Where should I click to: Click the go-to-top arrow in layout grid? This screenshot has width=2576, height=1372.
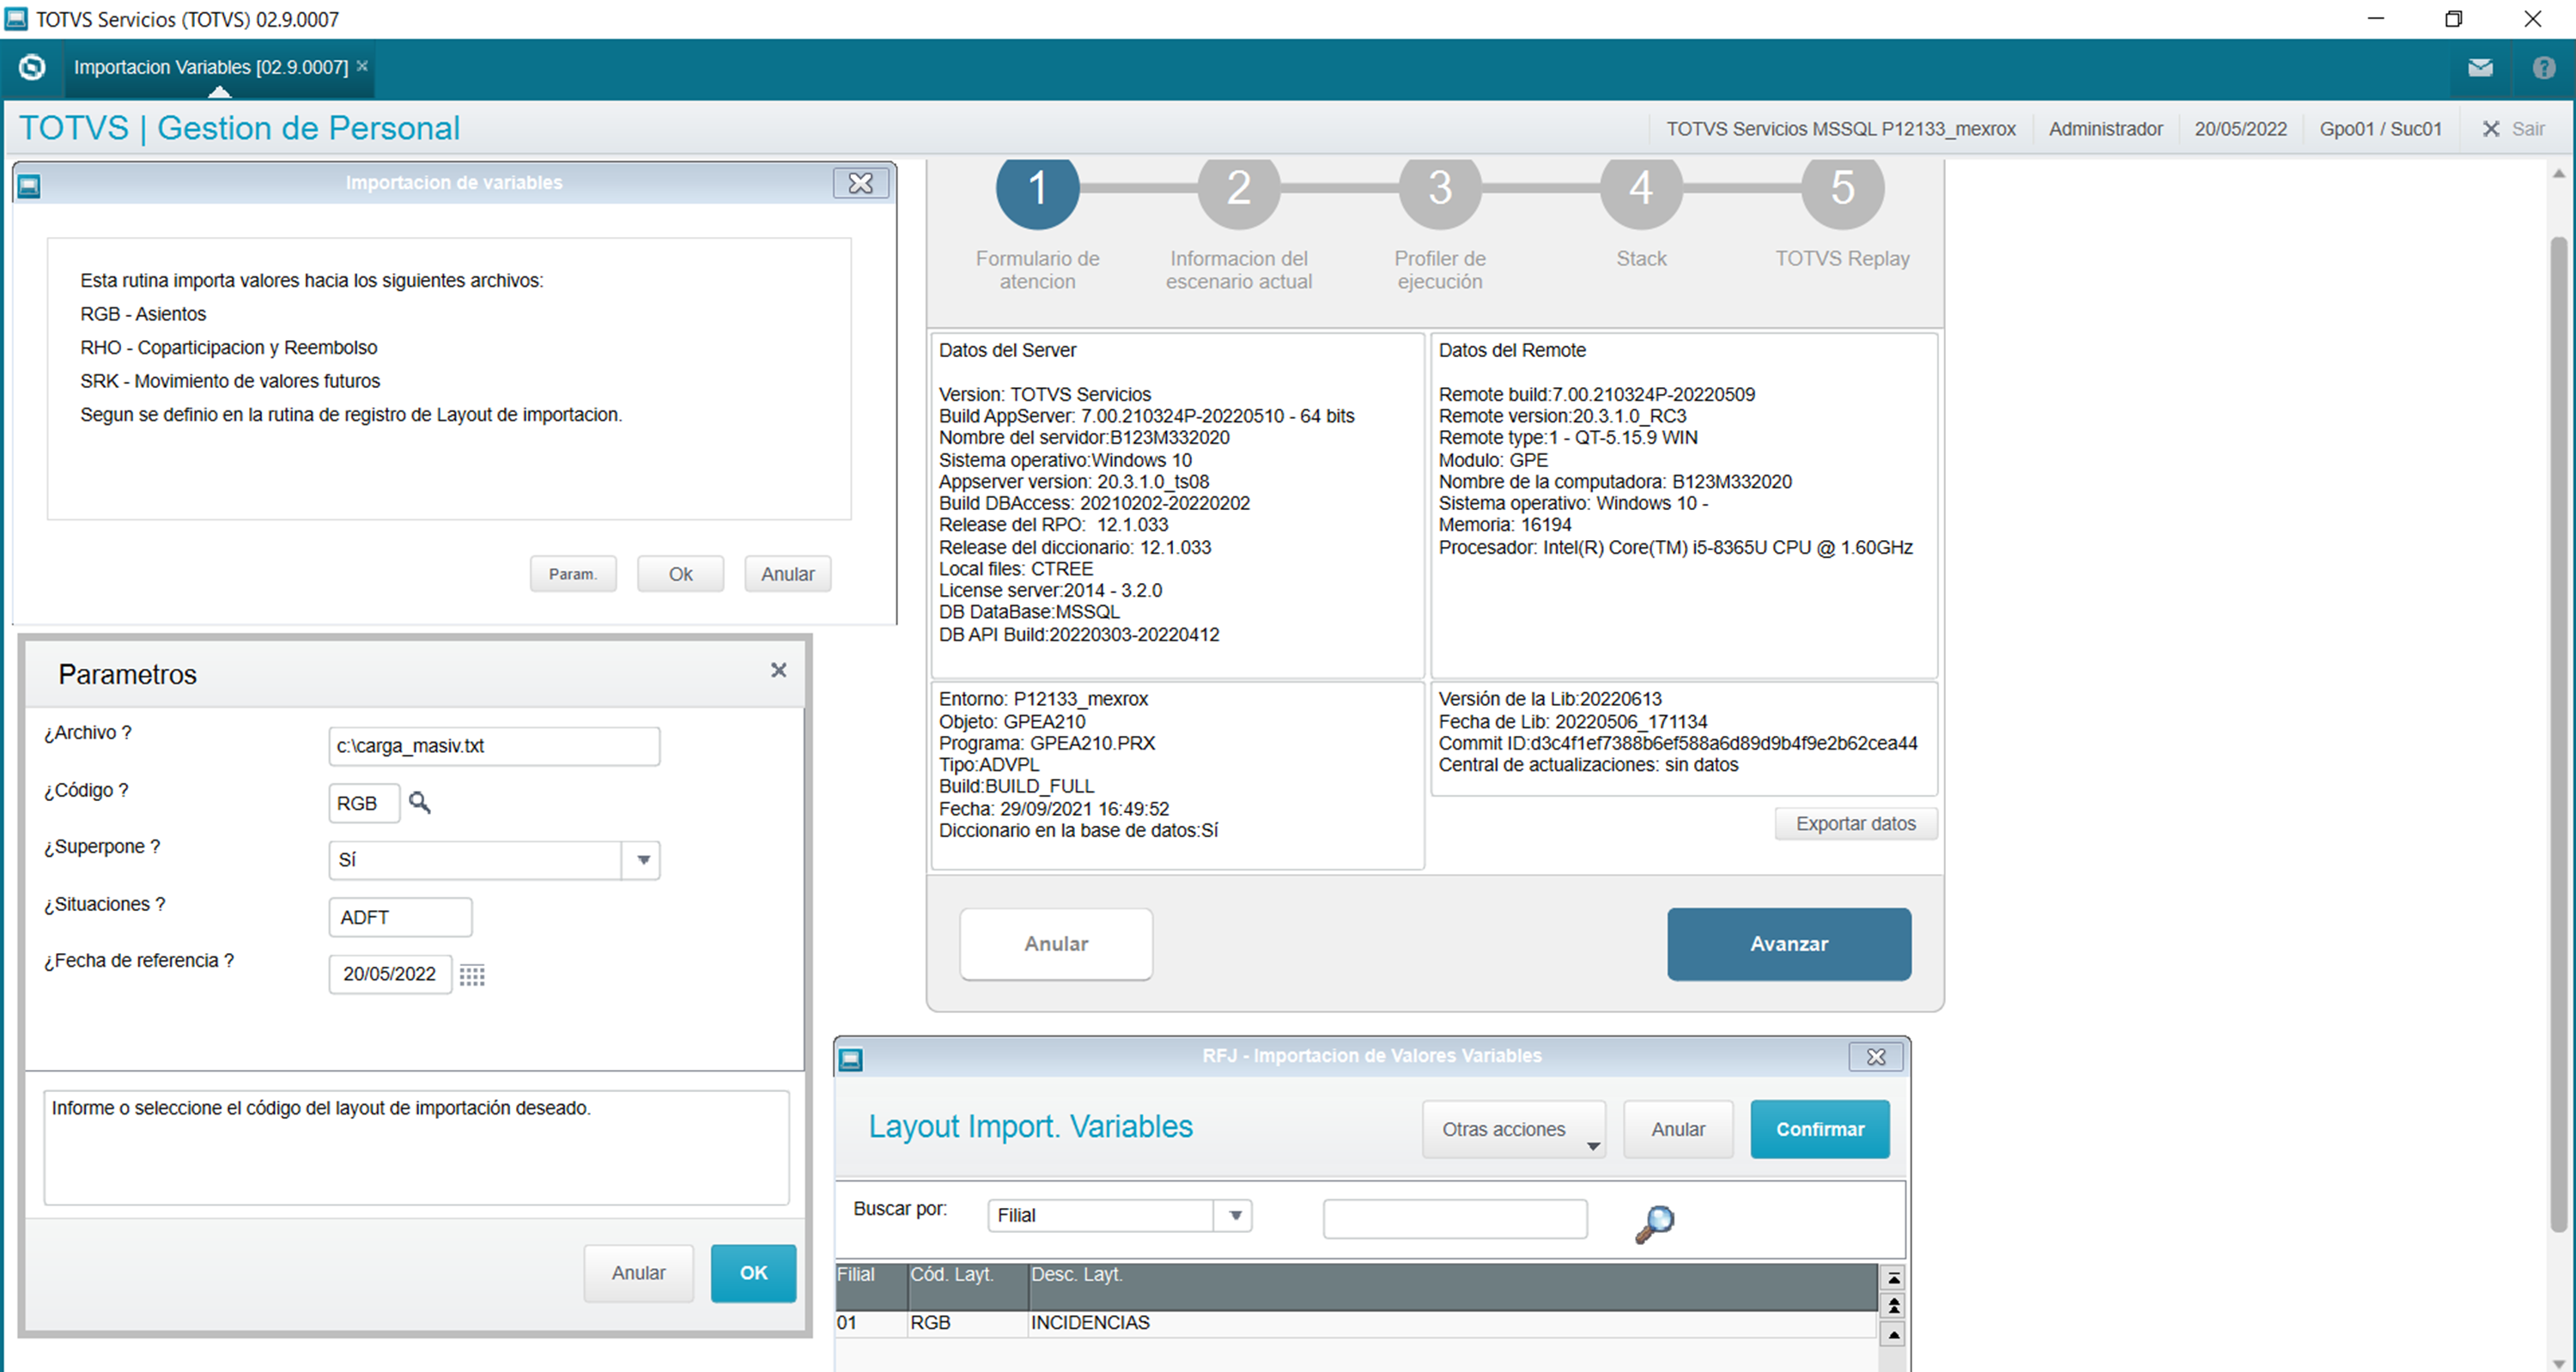[x=1893, y=1278]
